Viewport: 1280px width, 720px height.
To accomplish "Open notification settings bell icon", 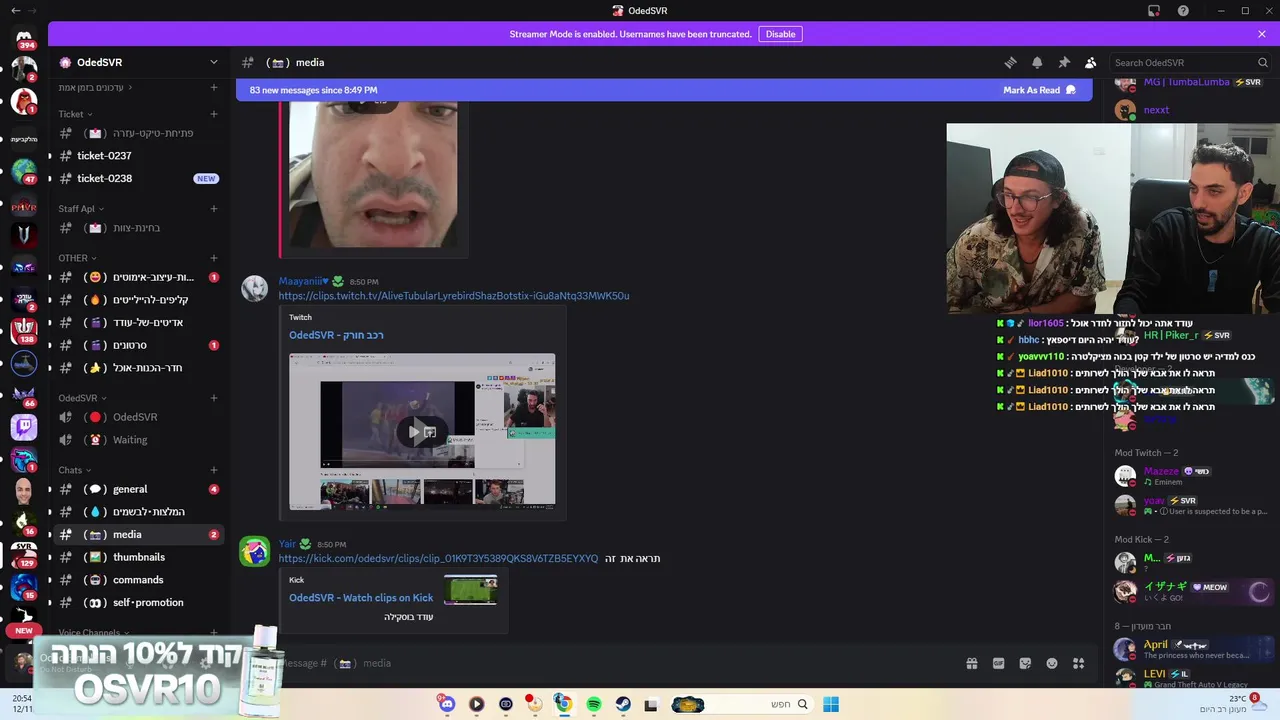I will (1037, 62).
